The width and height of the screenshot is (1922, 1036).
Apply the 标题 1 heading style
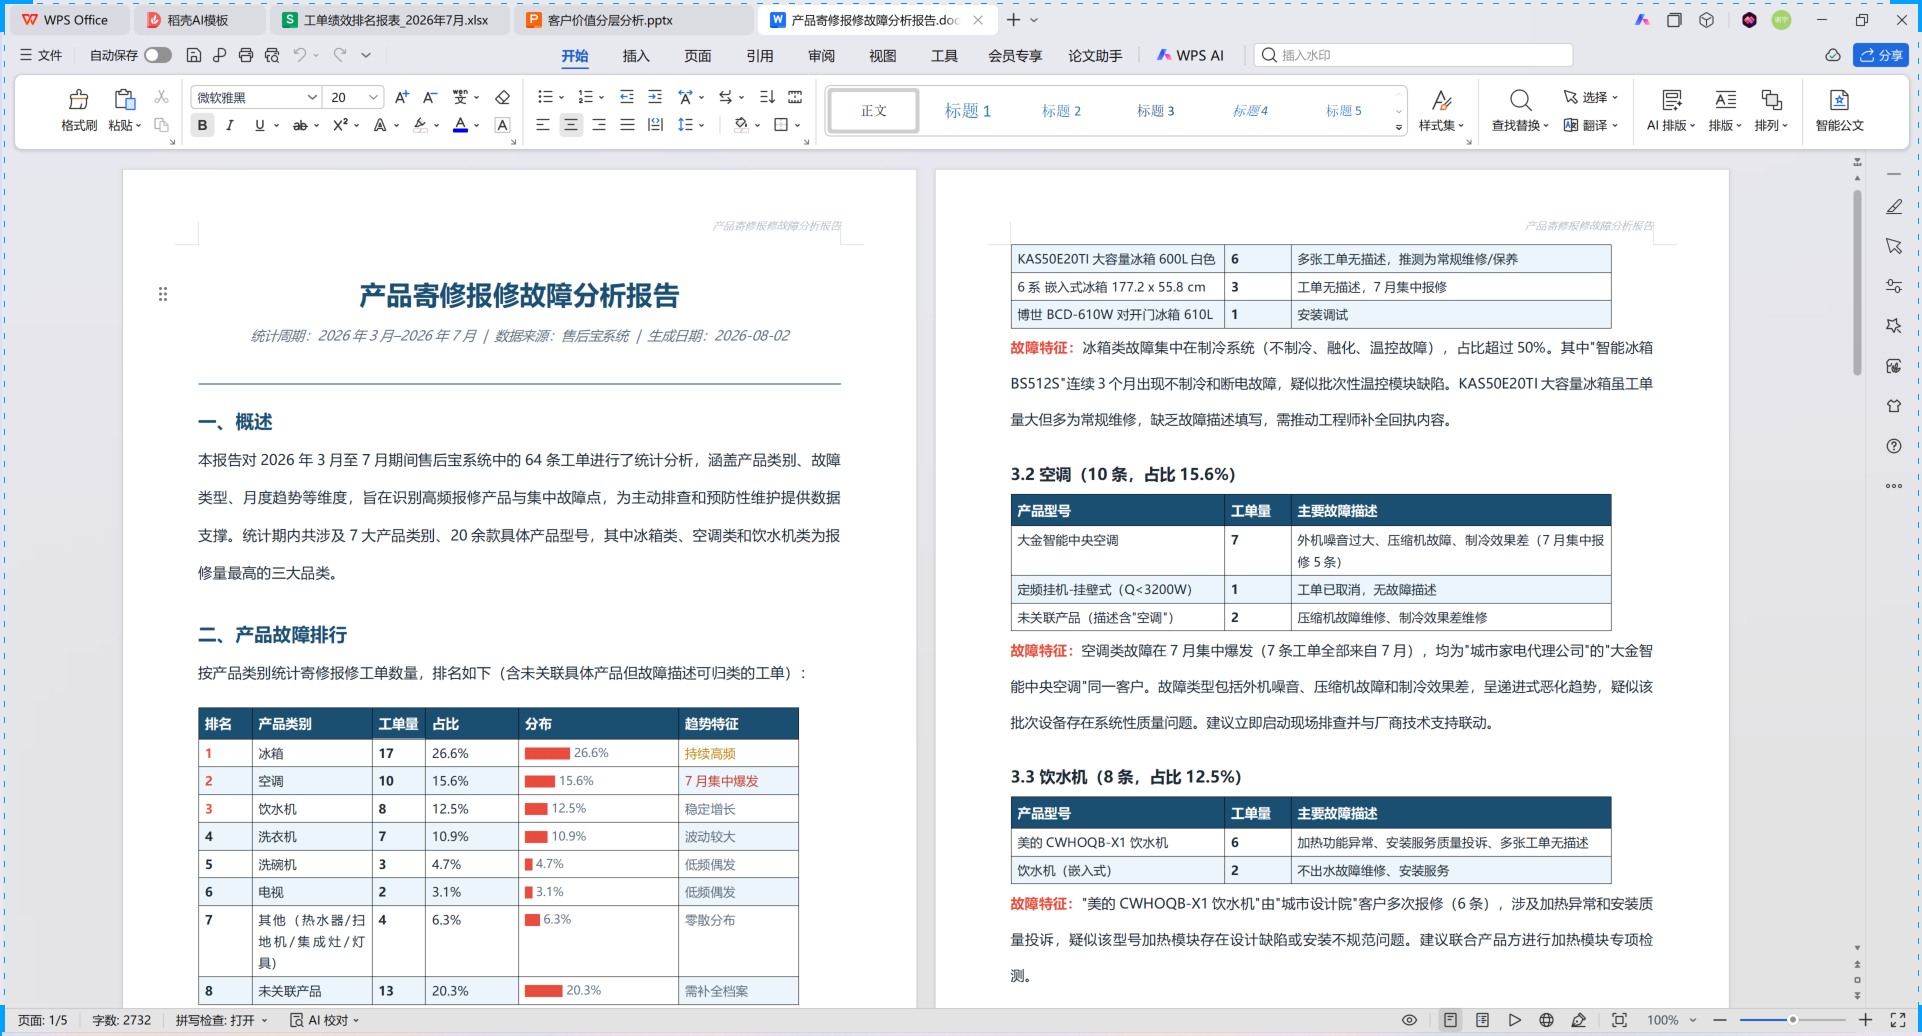coord(968,111)
